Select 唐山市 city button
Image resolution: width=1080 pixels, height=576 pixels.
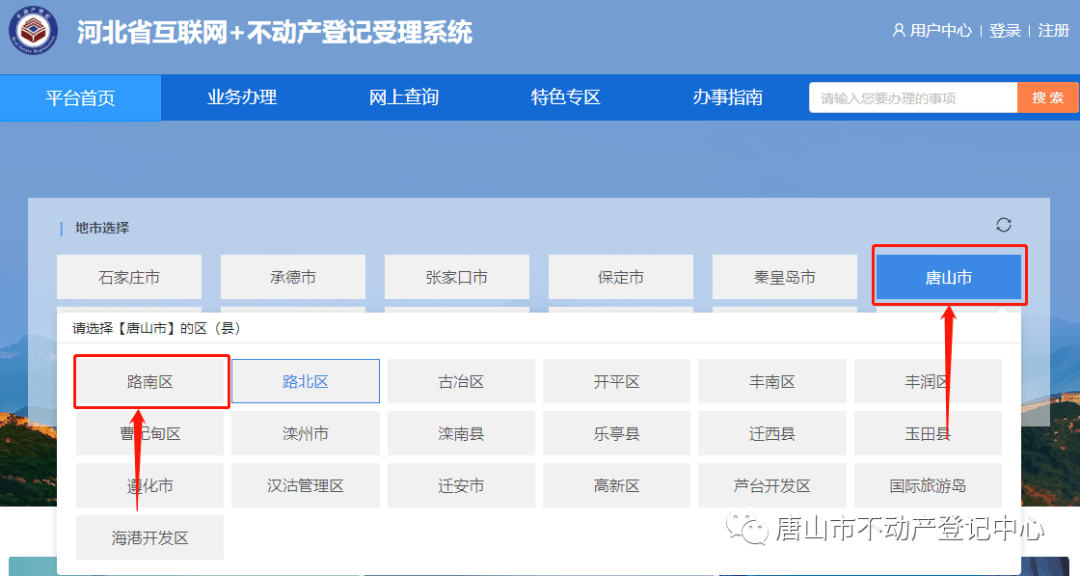pos(948,276)
